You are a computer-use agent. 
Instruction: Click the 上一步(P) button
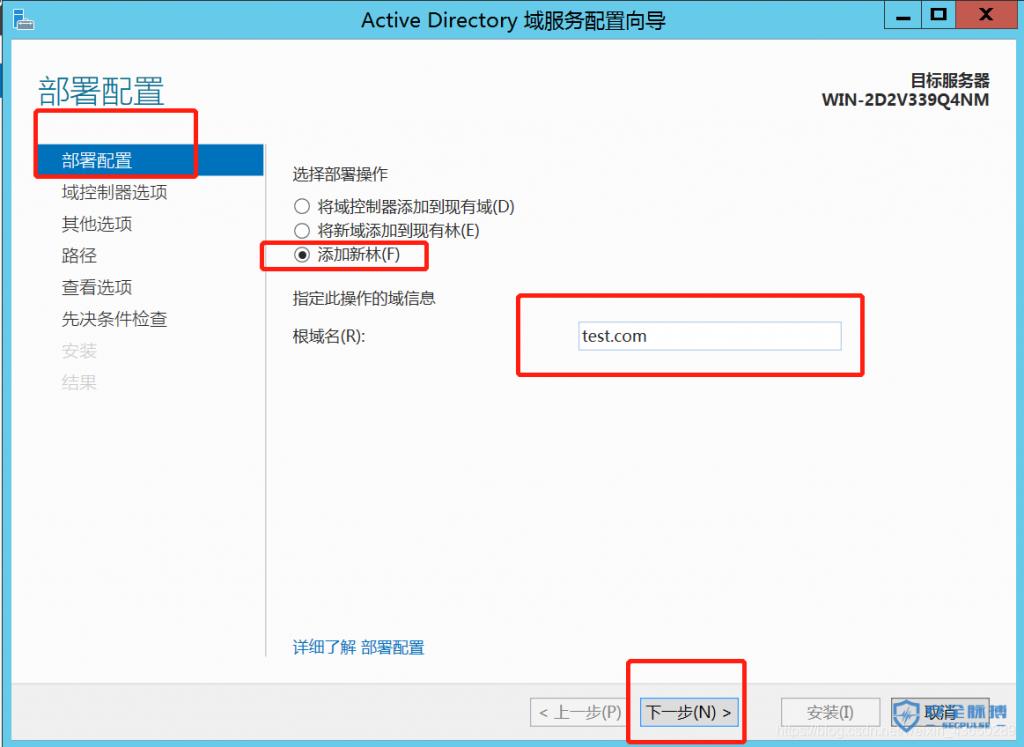pyautogui.click(x=579, y=712)
